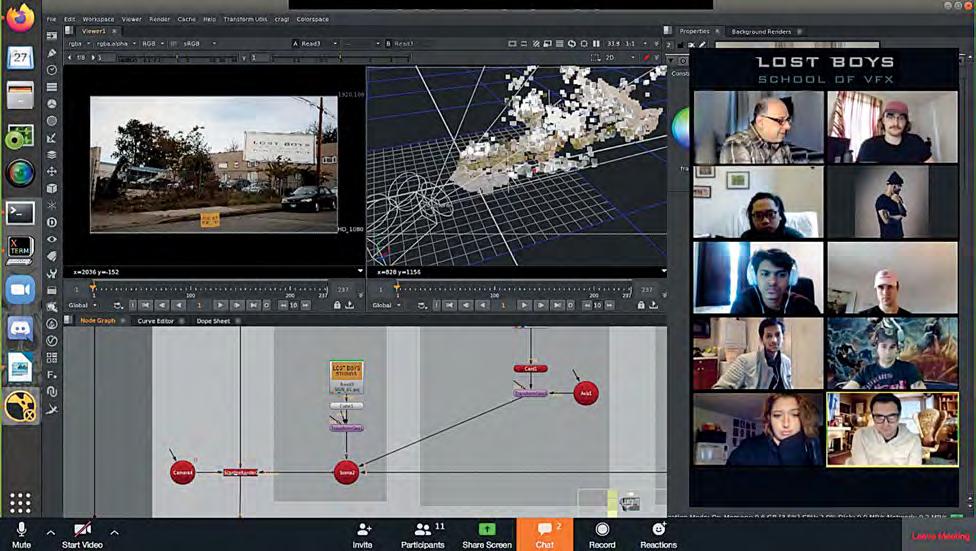Open the sRGB viewer process dropdown
Image resolution: width=976 pixels, height=551 pixels.
coord(198,44)
